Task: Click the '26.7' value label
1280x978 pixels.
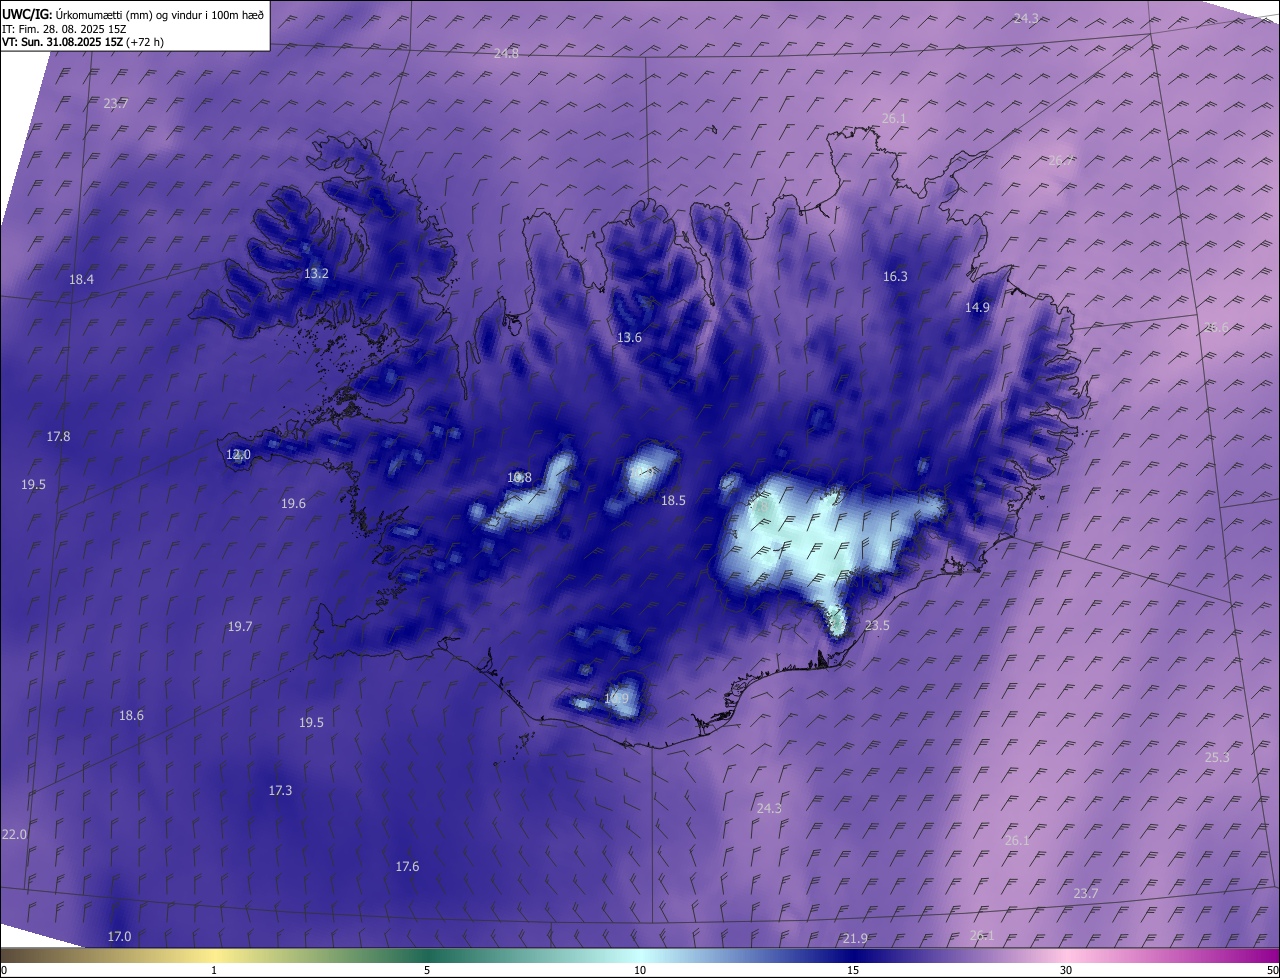Action: click(x=1061, y=160)
